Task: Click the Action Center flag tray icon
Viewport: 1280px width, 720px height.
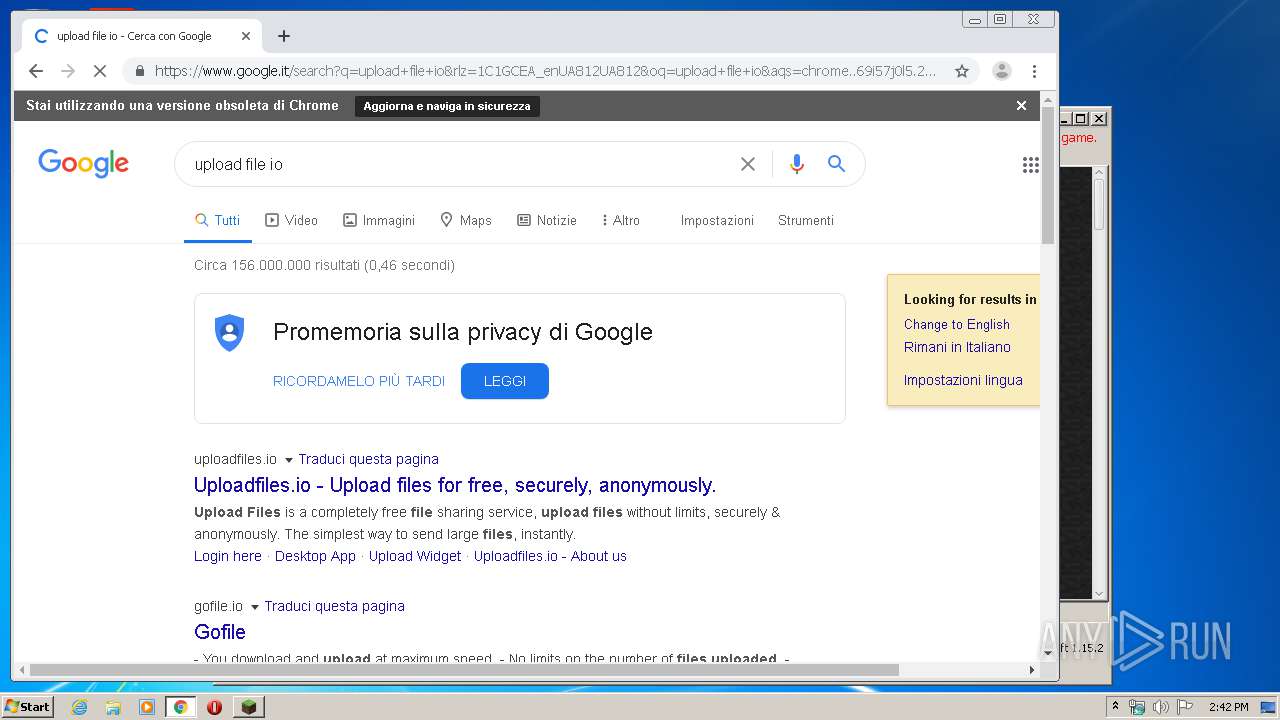Action: (x=1185, y=707)
